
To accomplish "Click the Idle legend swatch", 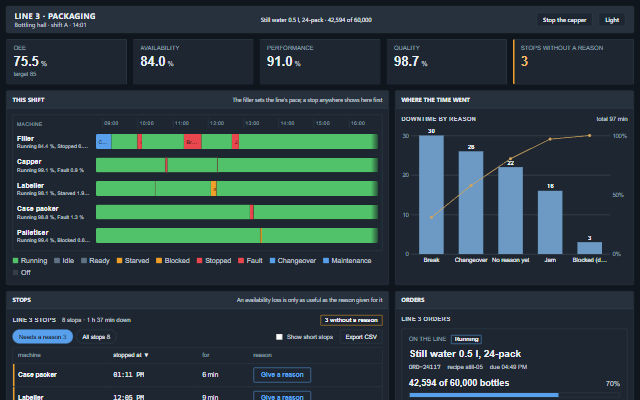I will (57, 261).
